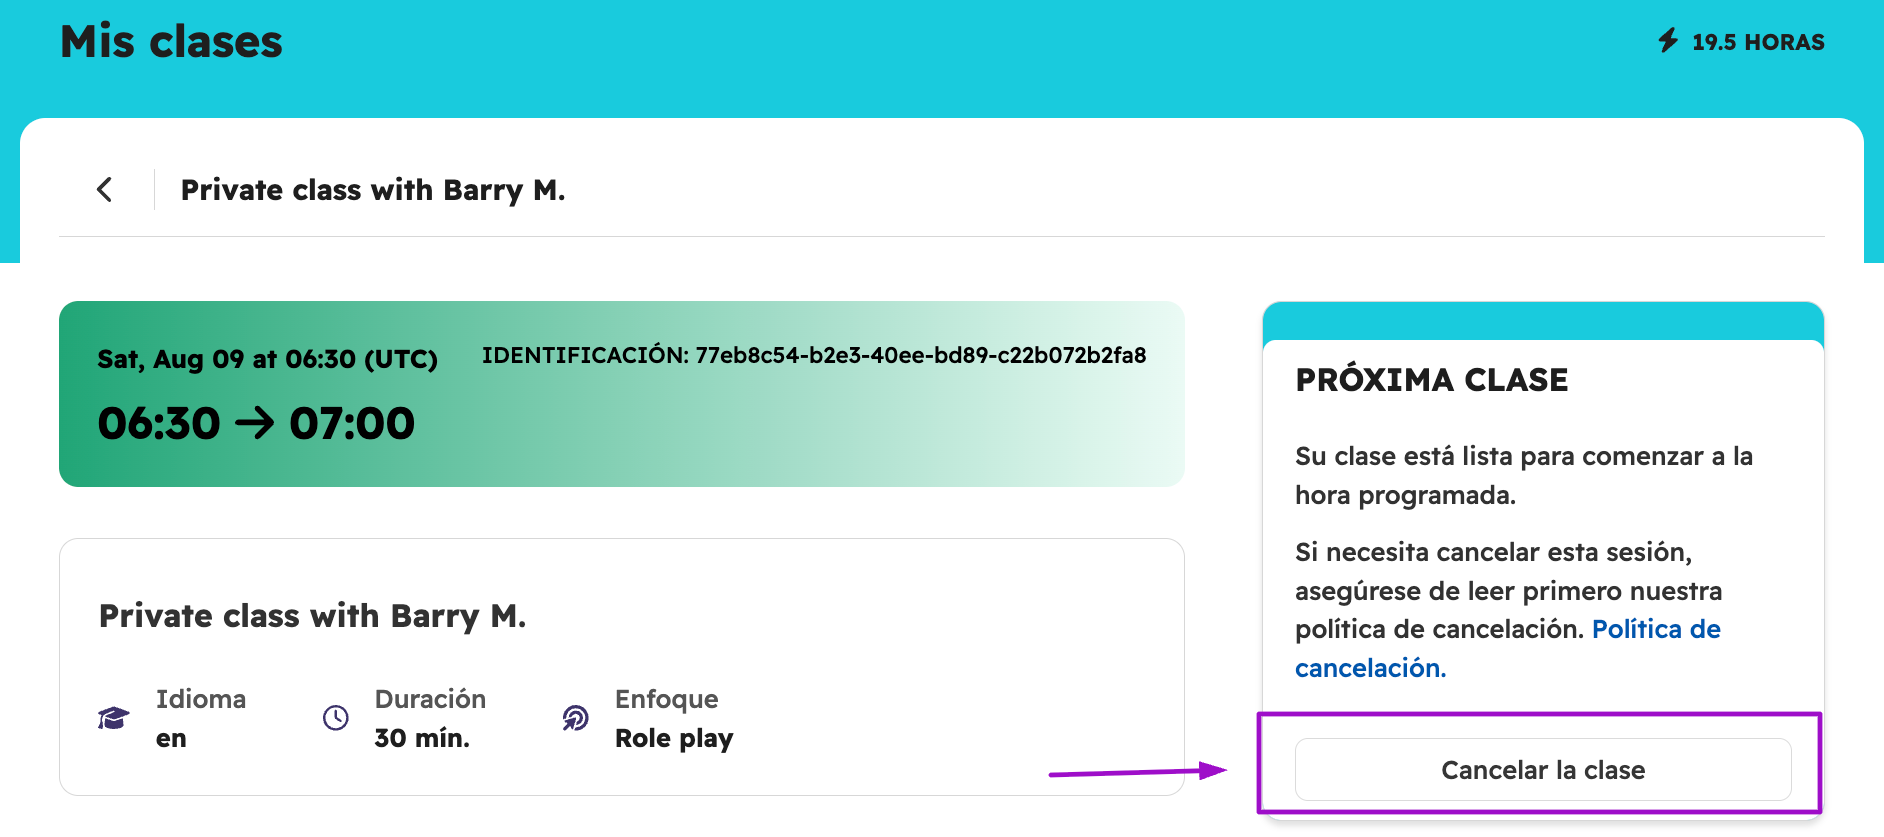Click the arrow between 06:30 and 07:00
Viewport: 1884px width, 837px height.
(255, 423)
